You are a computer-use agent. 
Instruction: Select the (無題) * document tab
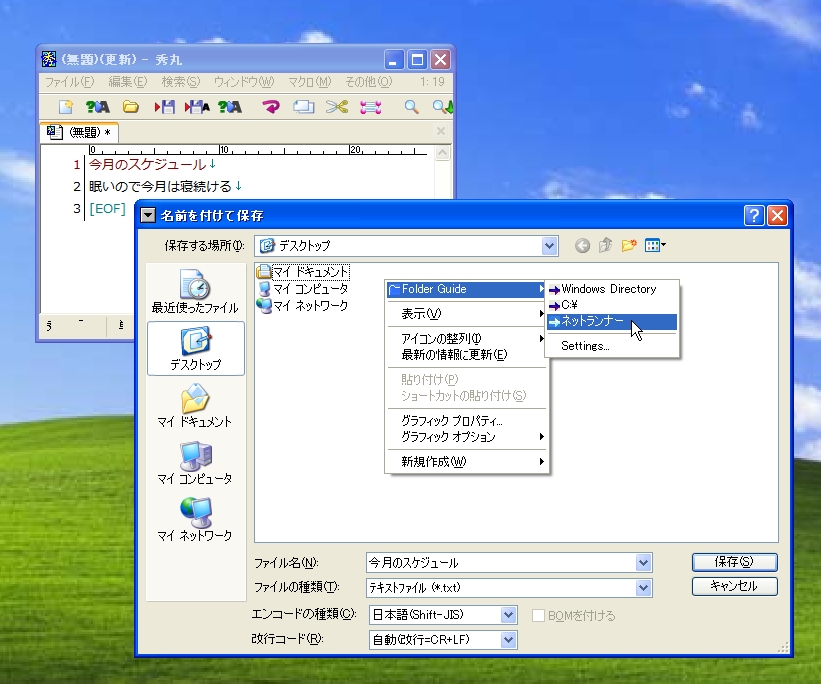80,133
